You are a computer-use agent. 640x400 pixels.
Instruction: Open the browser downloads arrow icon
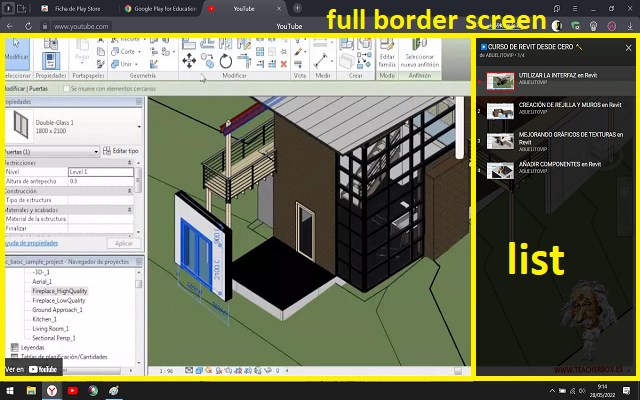[630, 26]
